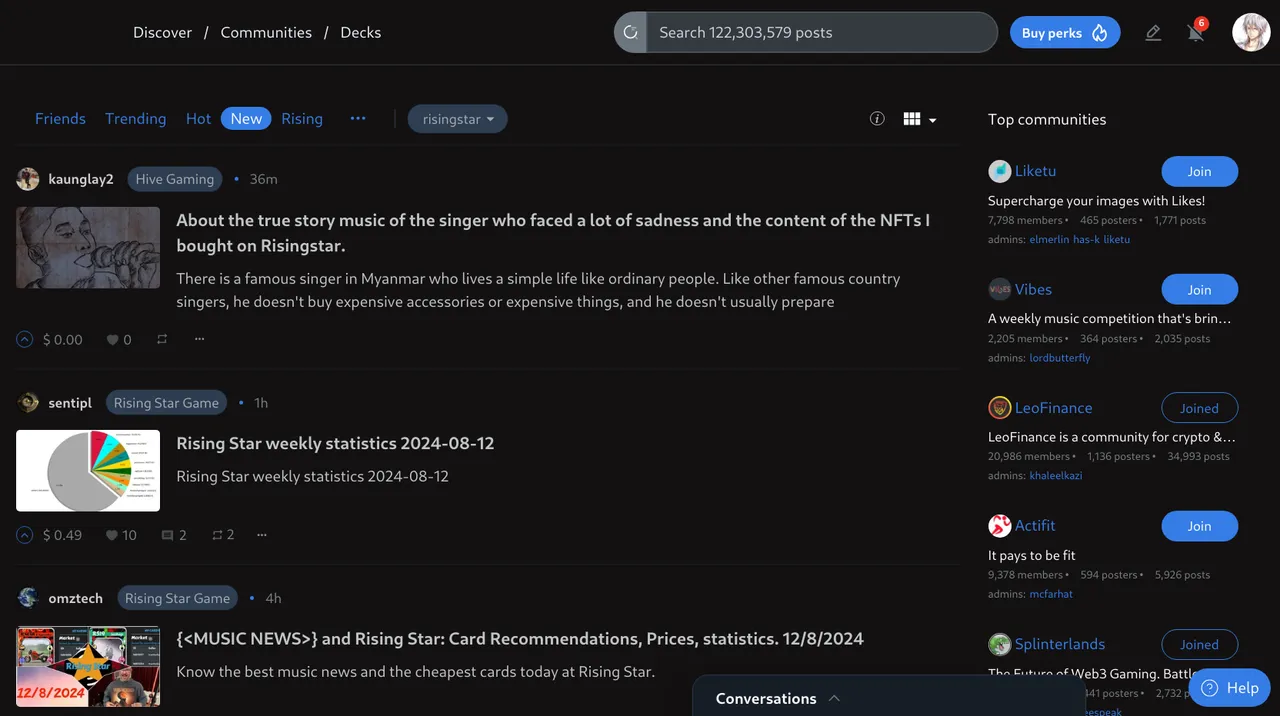Open Rising Star weekly statistics 2024-08-12 title
This screenshot has width=1280, height=716.
tap(335, 443)
